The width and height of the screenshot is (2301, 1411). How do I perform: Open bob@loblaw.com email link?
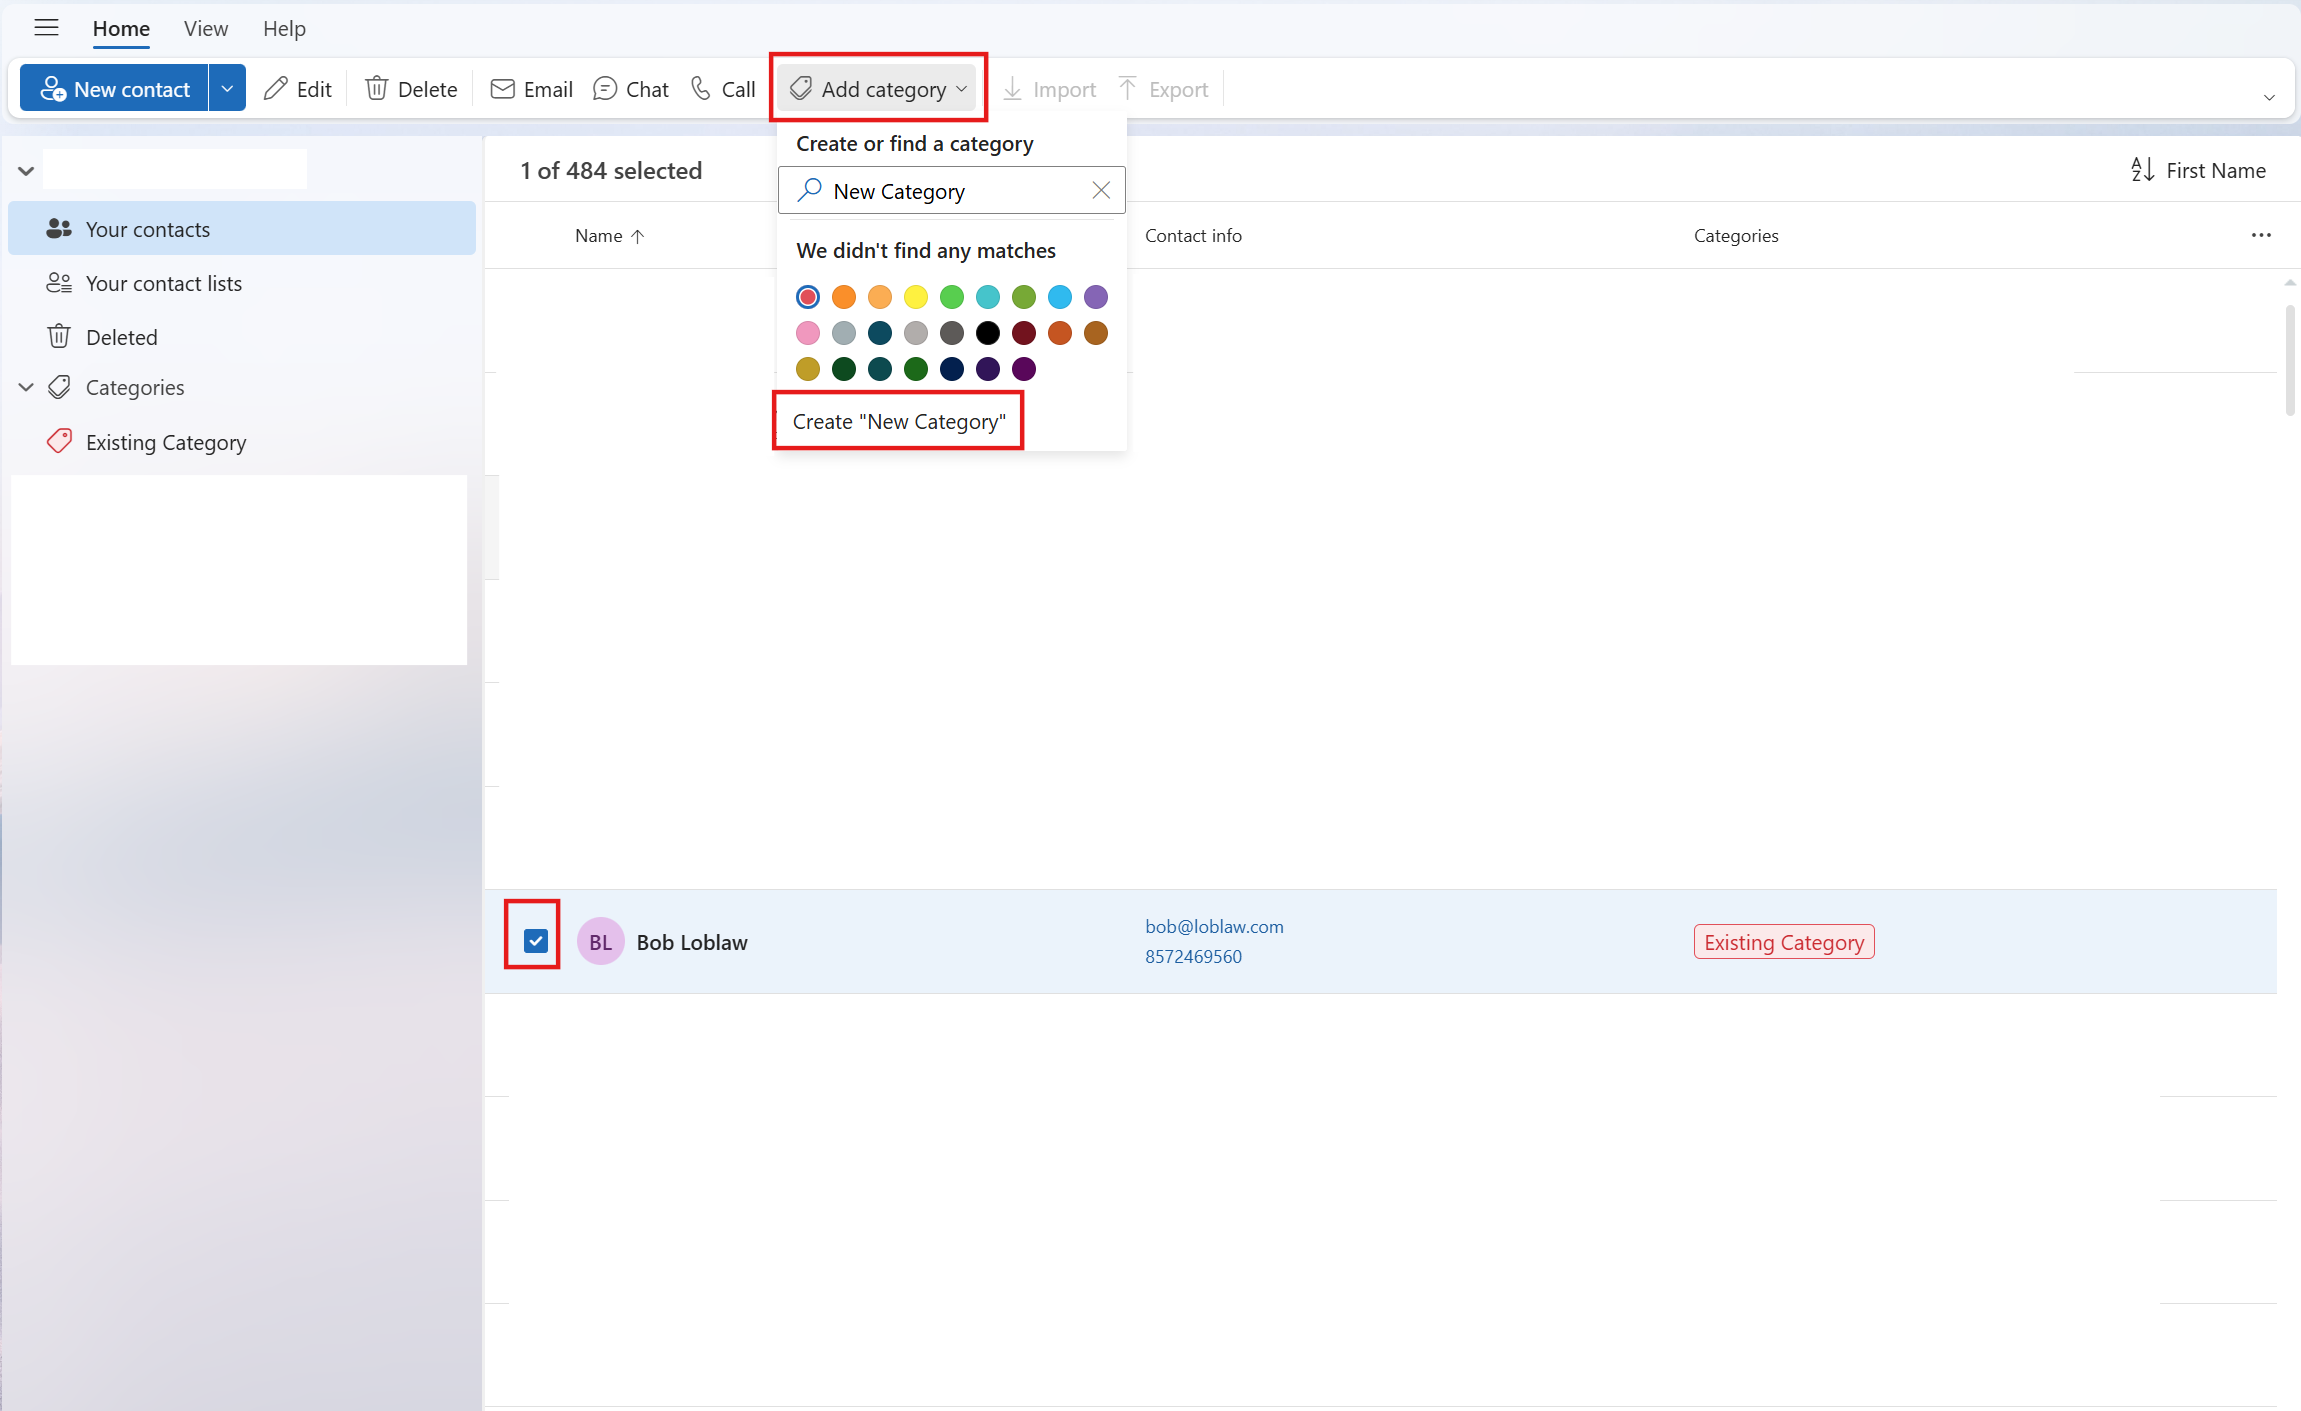1213,925
